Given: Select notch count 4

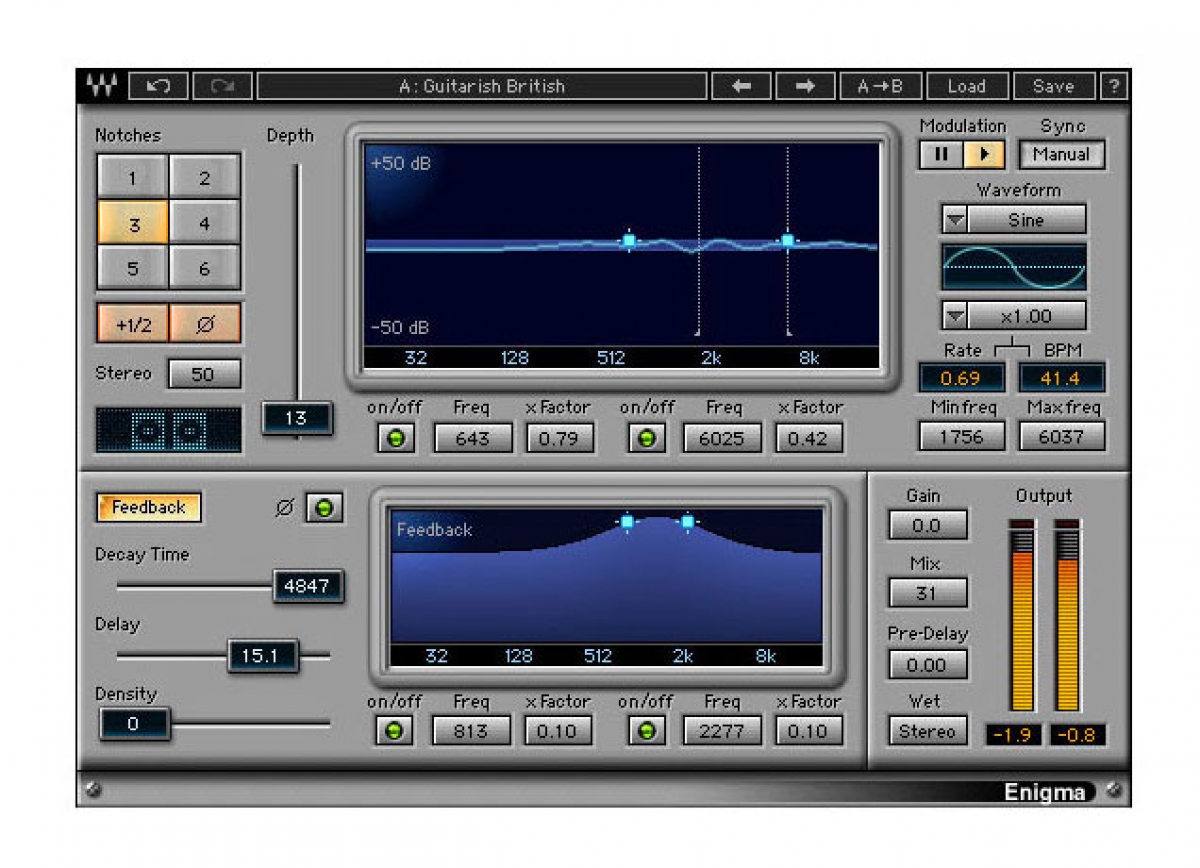Looking at the screenshot, I should 205,224.
